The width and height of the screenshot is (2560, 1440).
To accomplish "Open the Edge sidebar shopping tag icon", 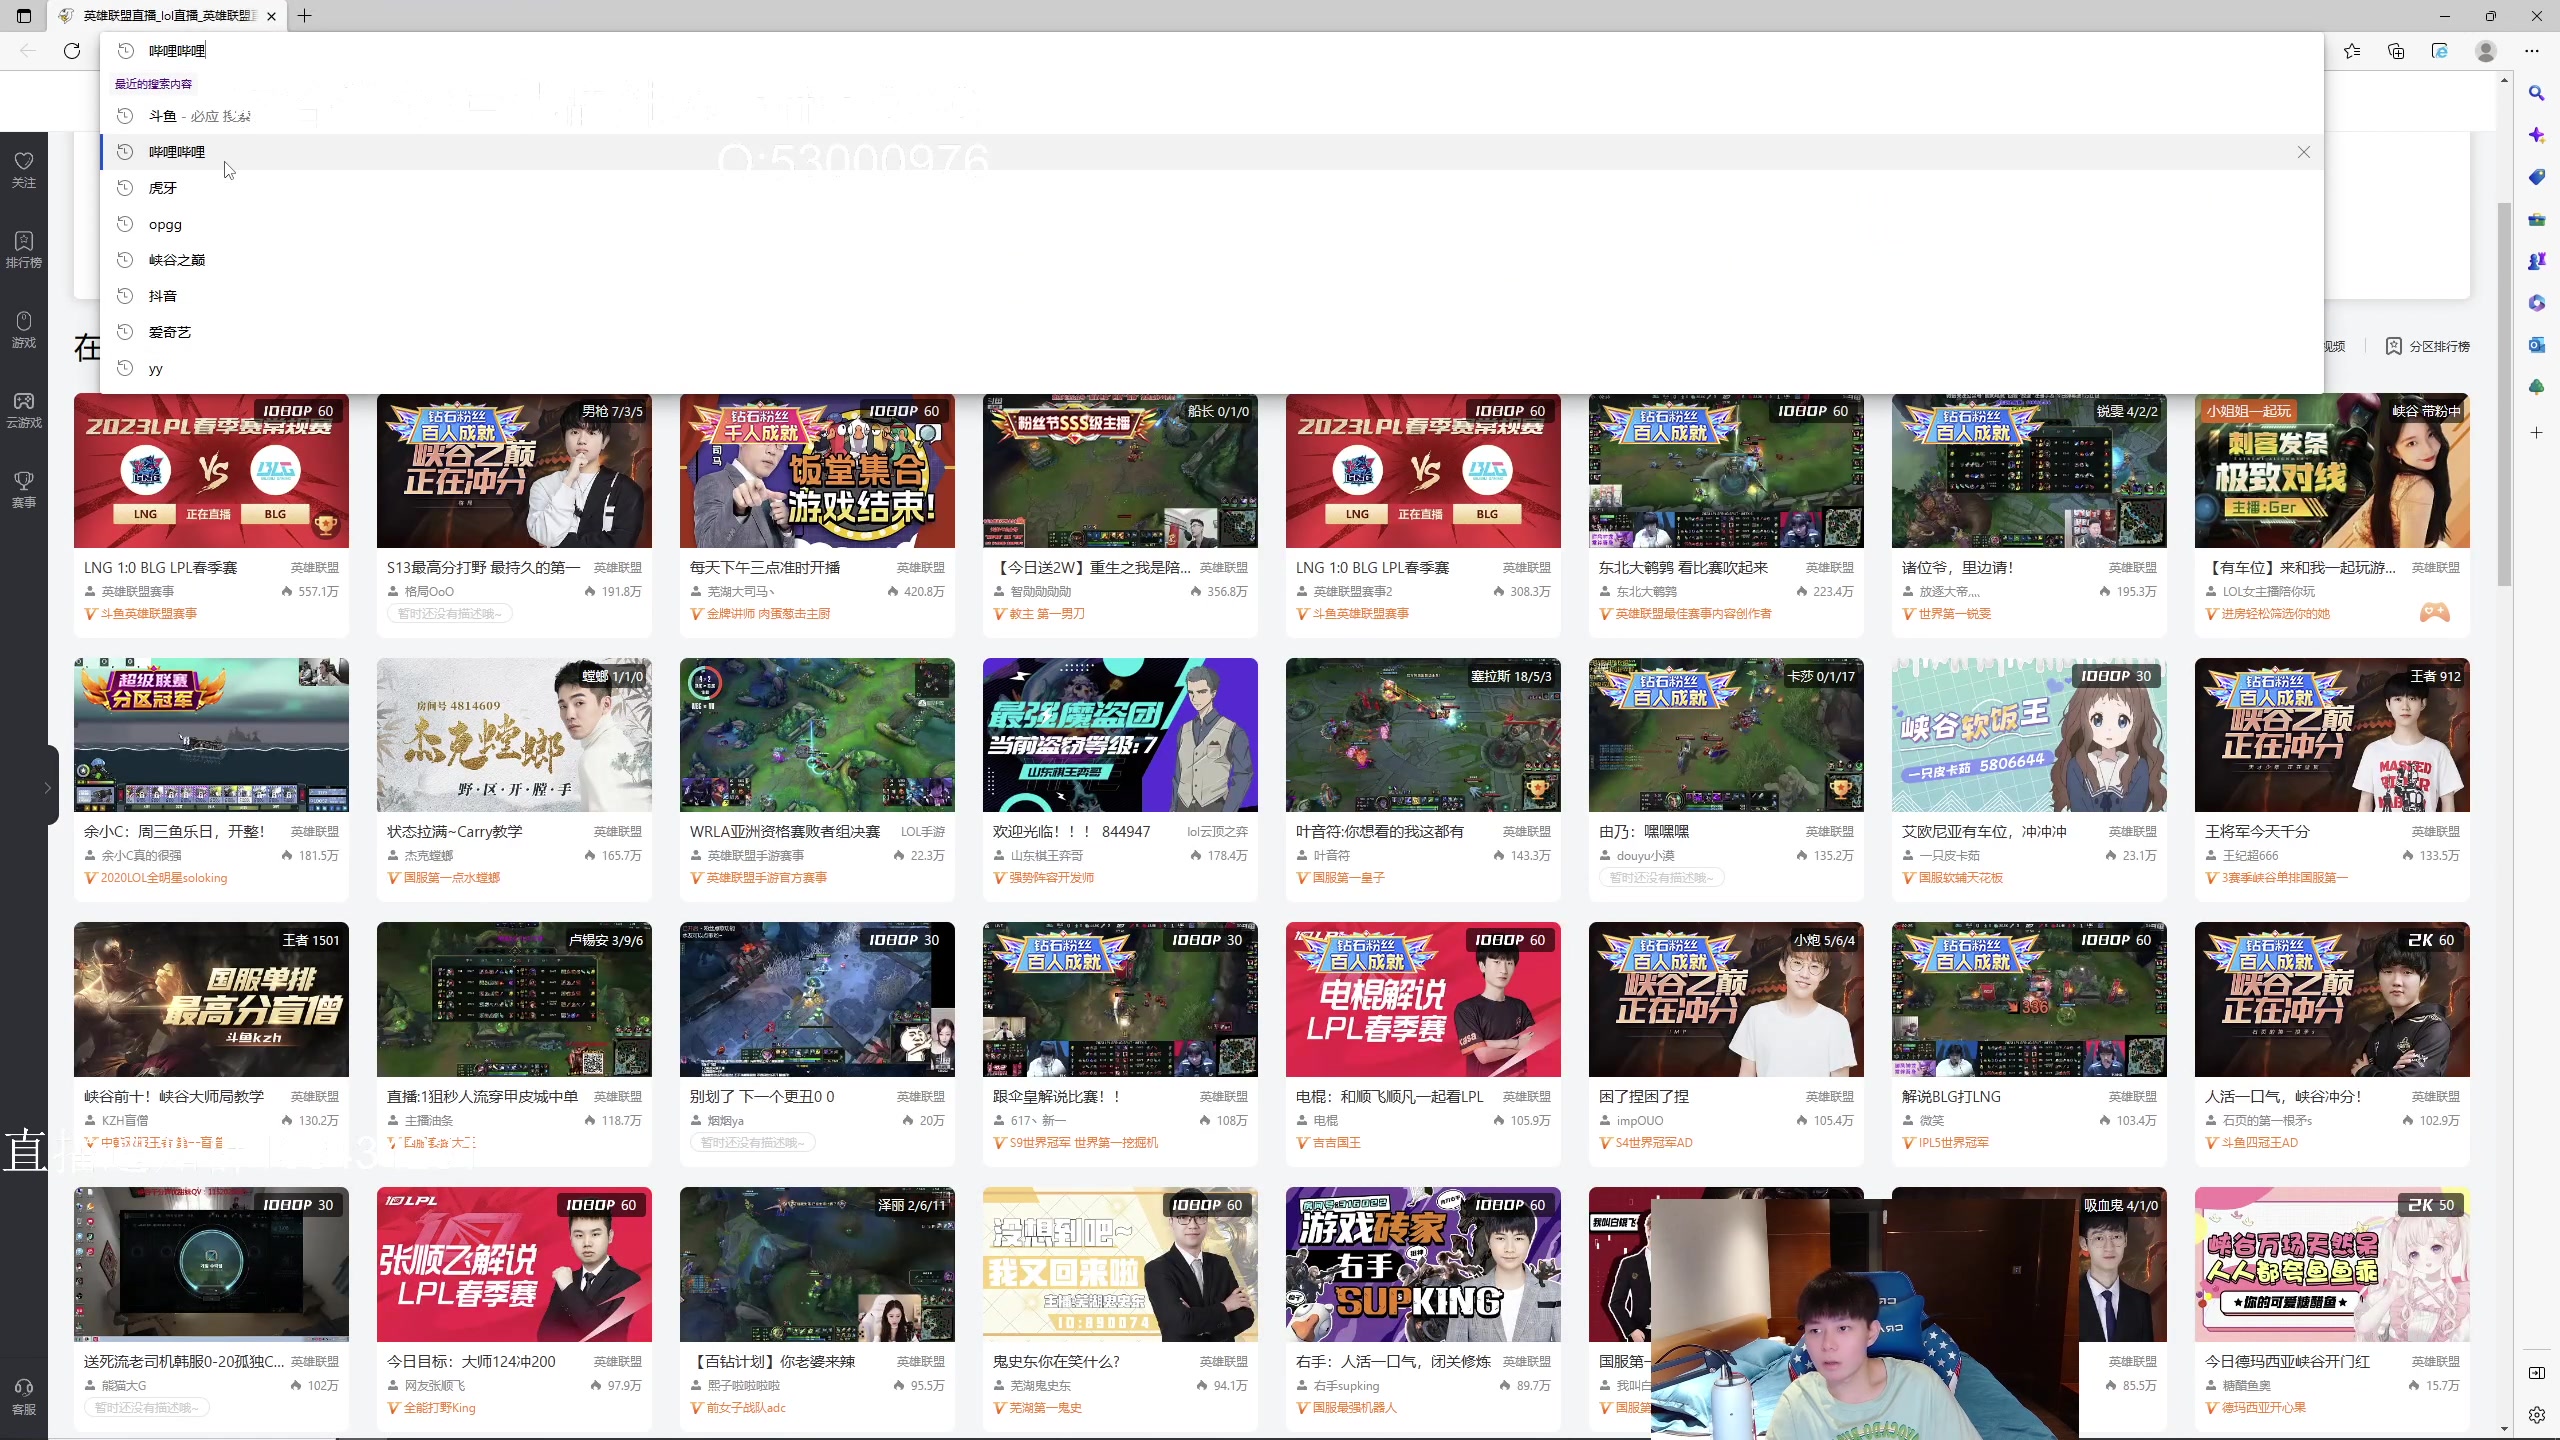I will 2537,177.
